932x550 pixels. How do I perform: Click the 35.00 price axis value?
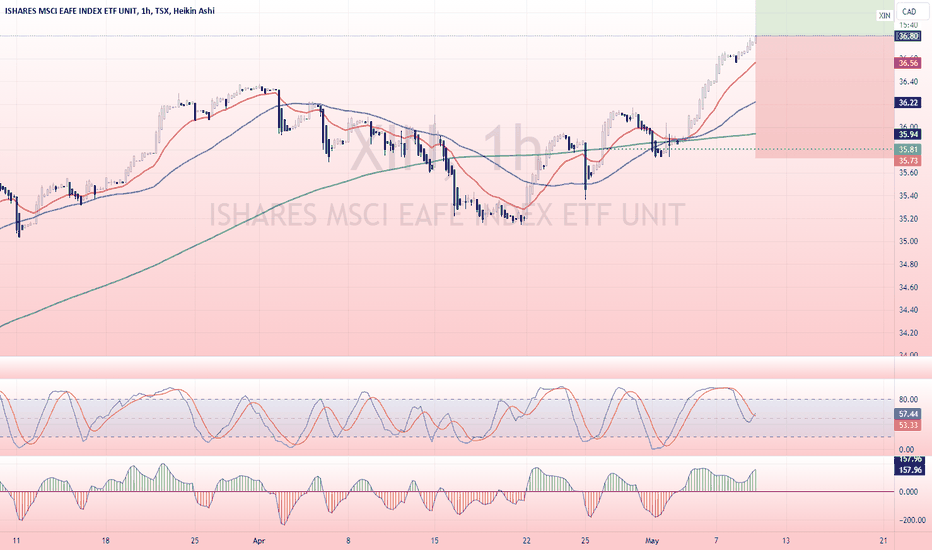908,241
